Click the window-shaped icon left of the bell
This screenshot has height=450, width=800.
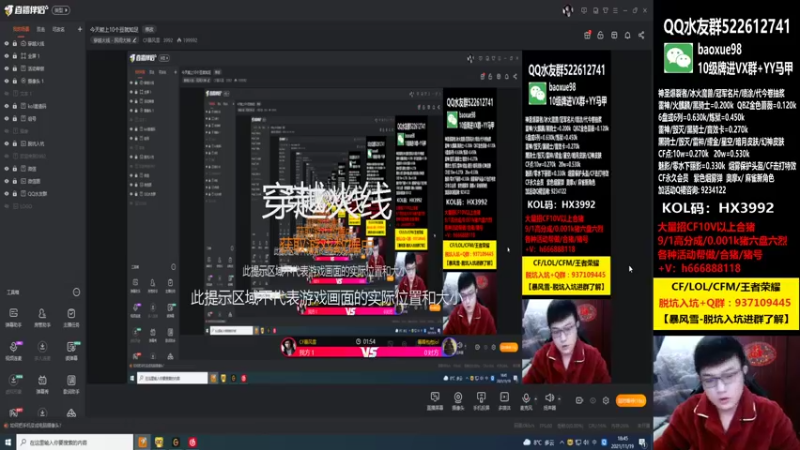614,35
